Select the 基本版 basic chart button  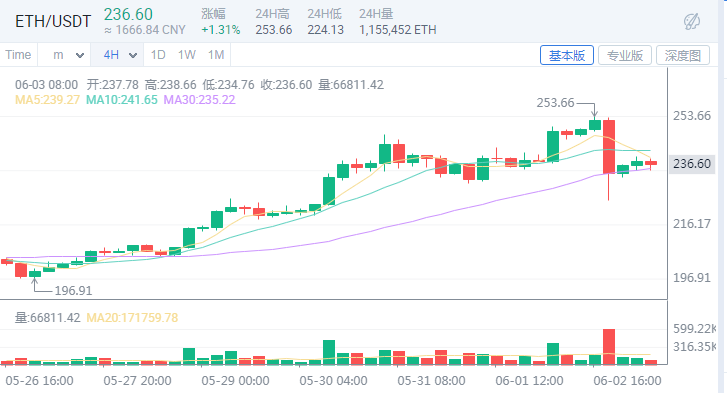567,56
